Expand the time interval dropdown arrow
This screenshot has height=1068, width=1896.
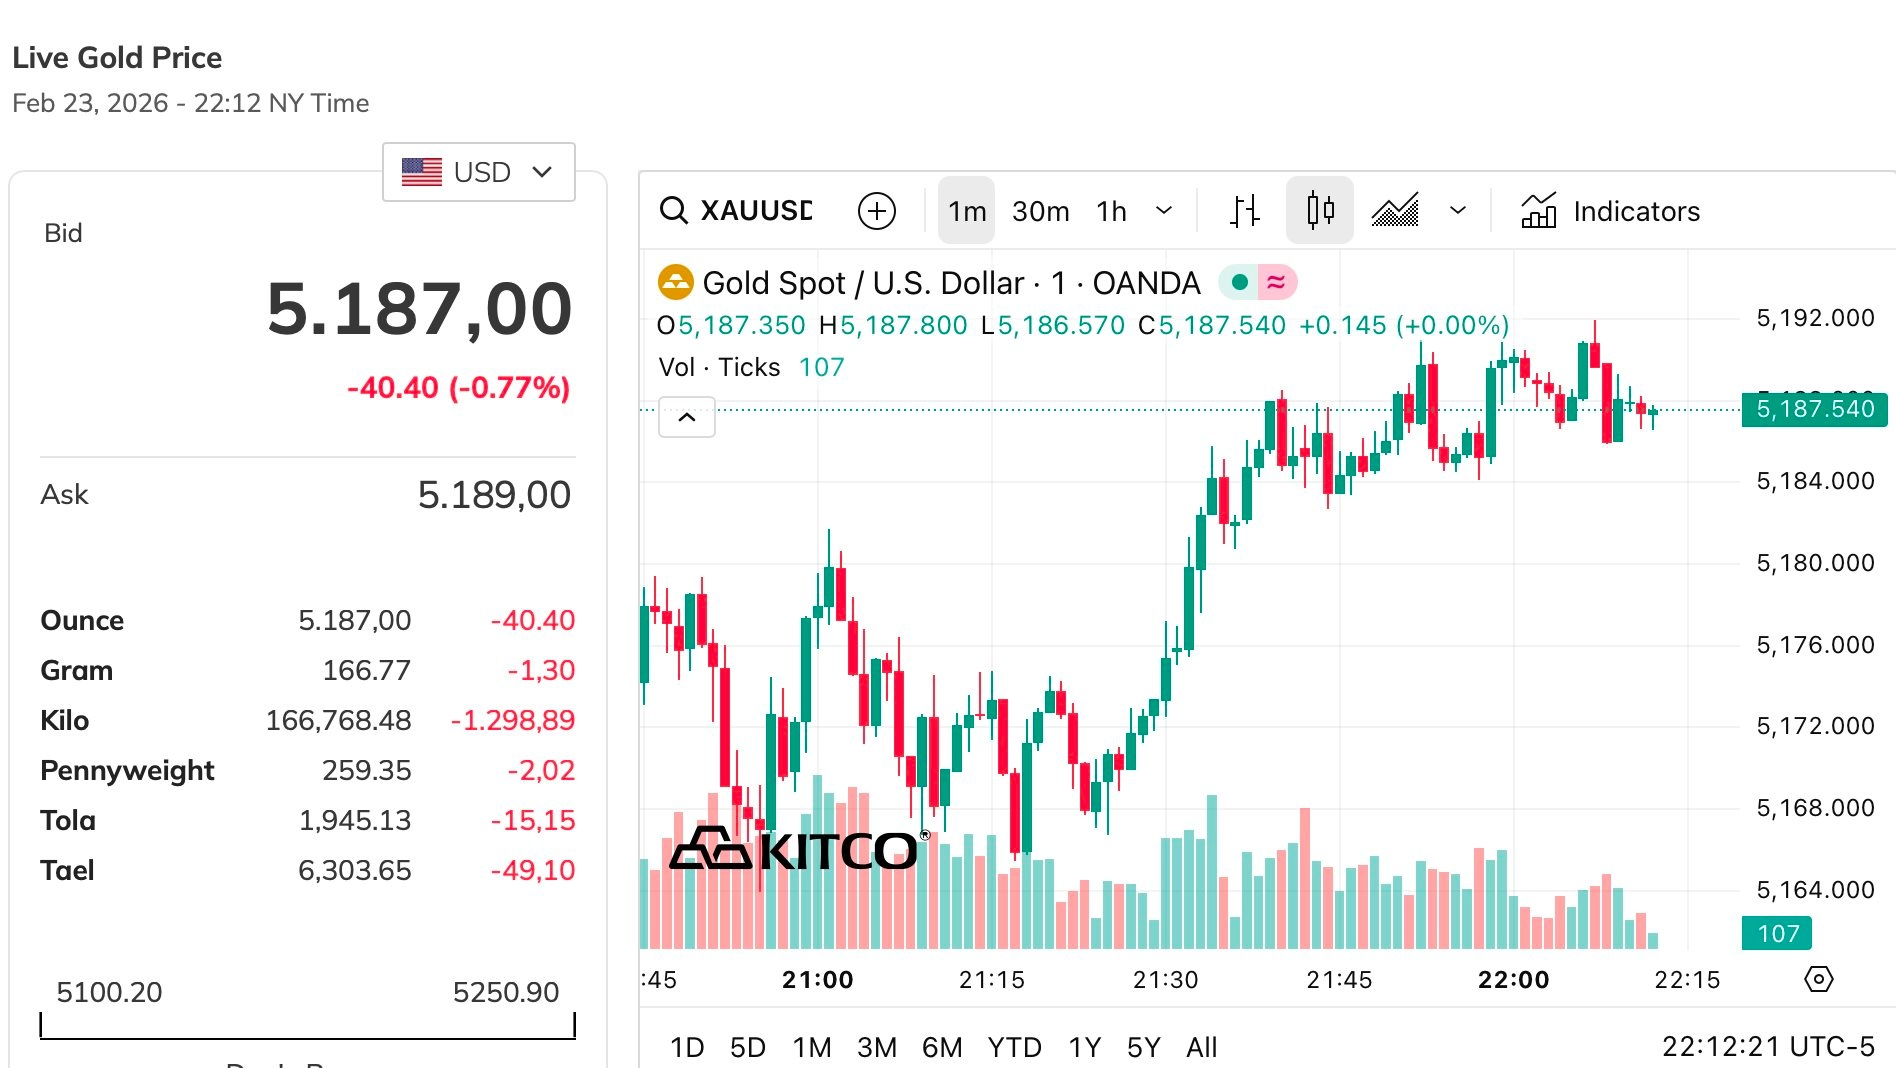point(1164,211)
